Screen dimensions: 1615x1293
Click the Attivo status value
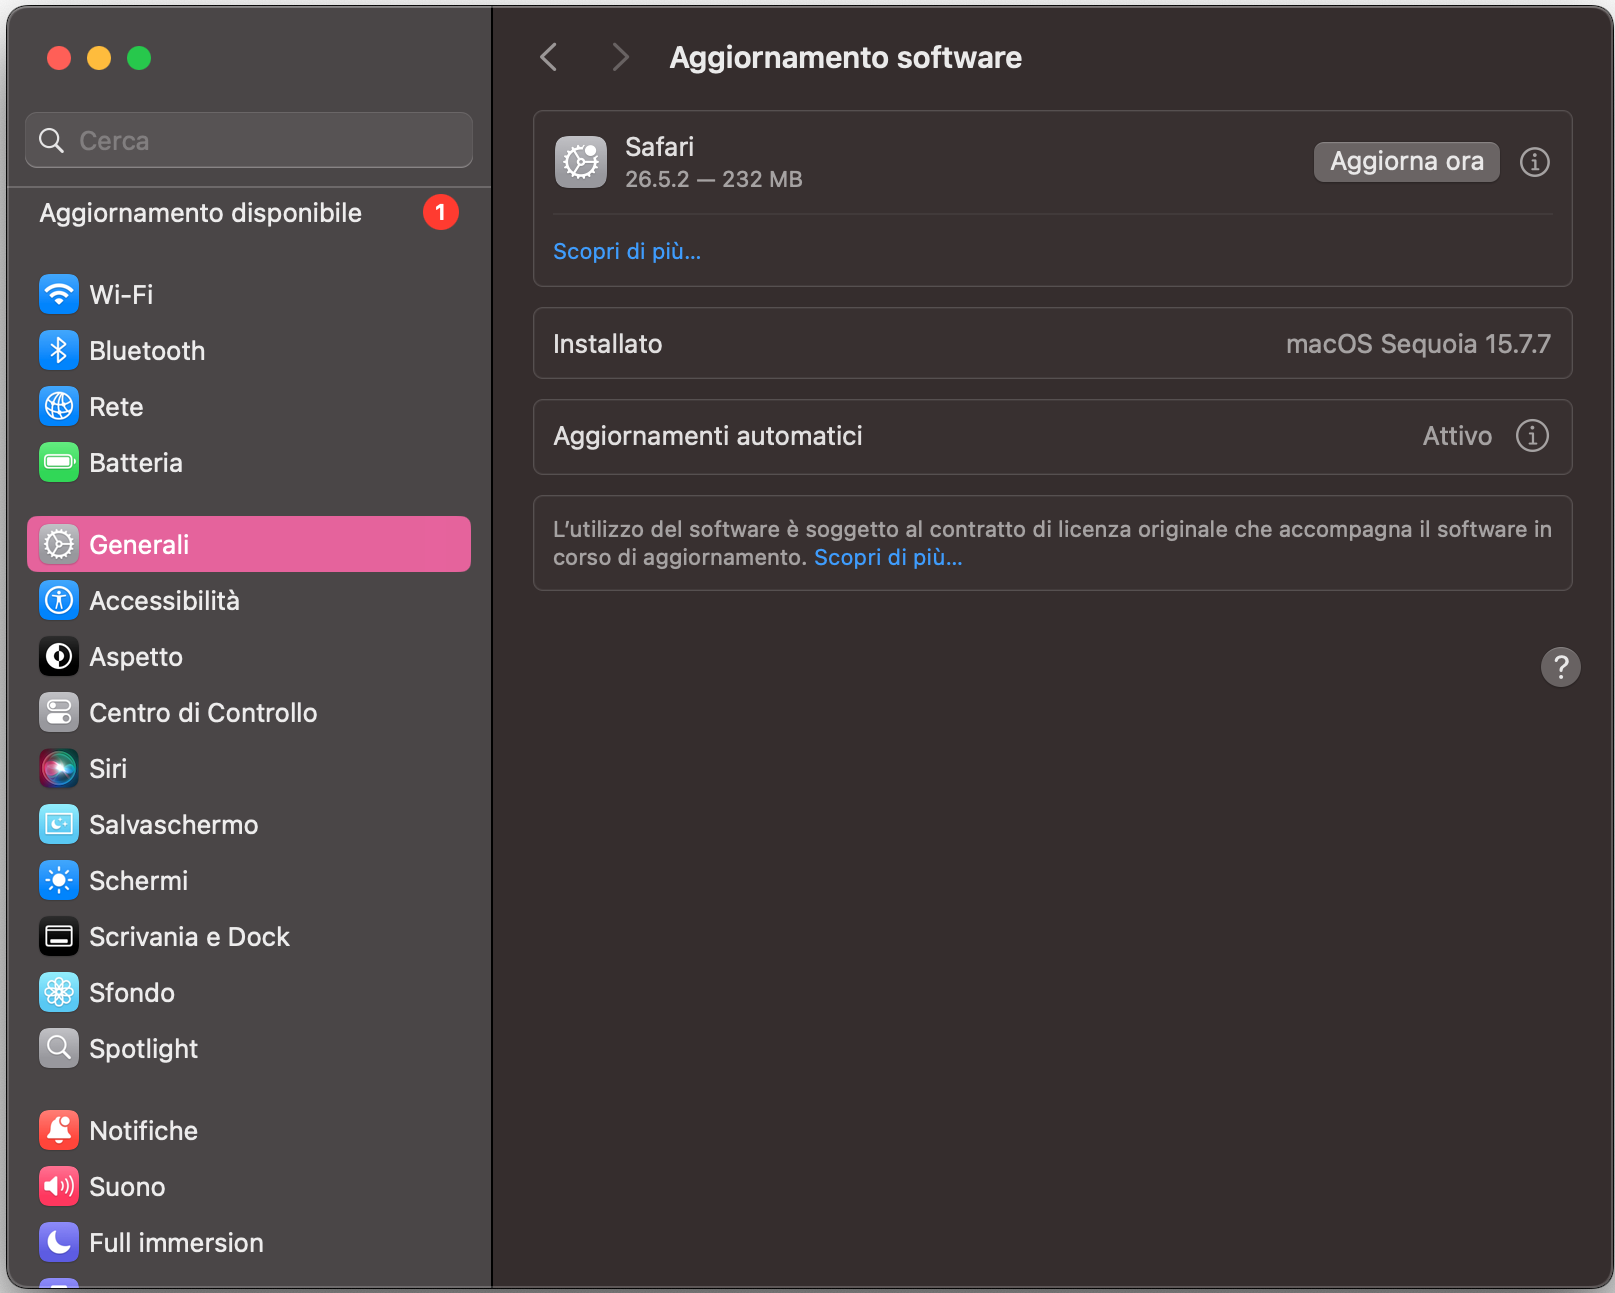[1457, 436]
